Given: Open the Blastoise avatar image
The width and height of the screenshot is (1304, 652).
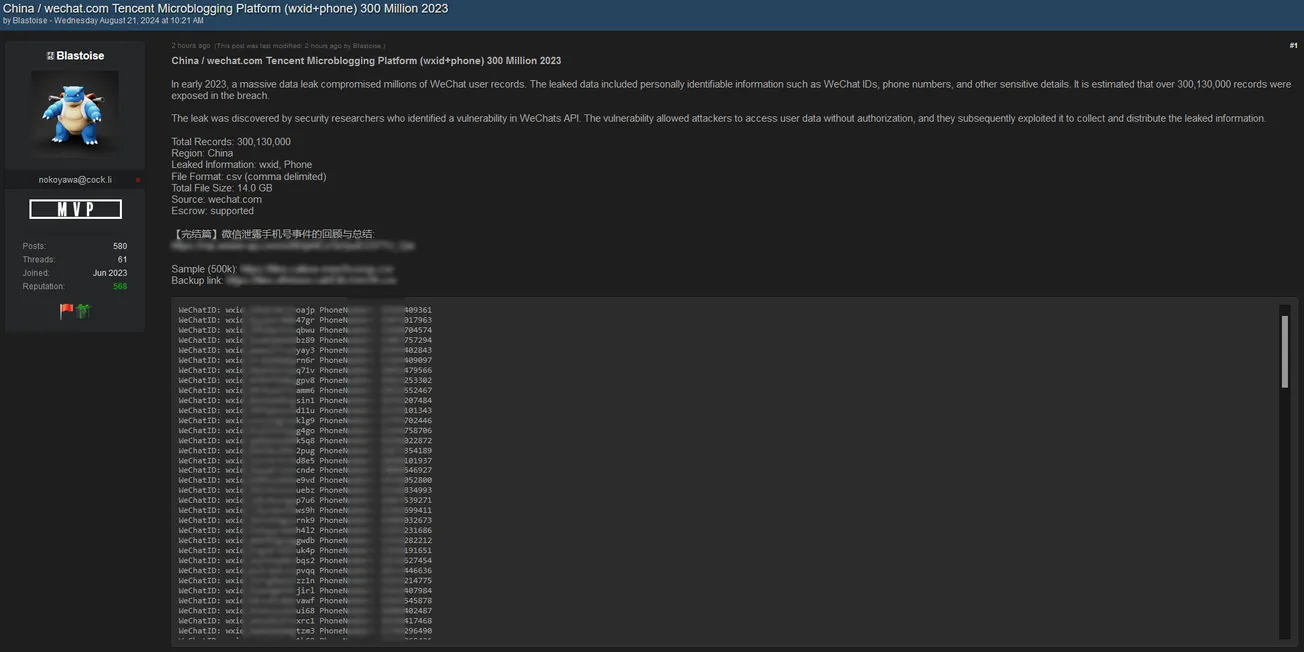Looking at the screenshot, I should coord(75,112).
